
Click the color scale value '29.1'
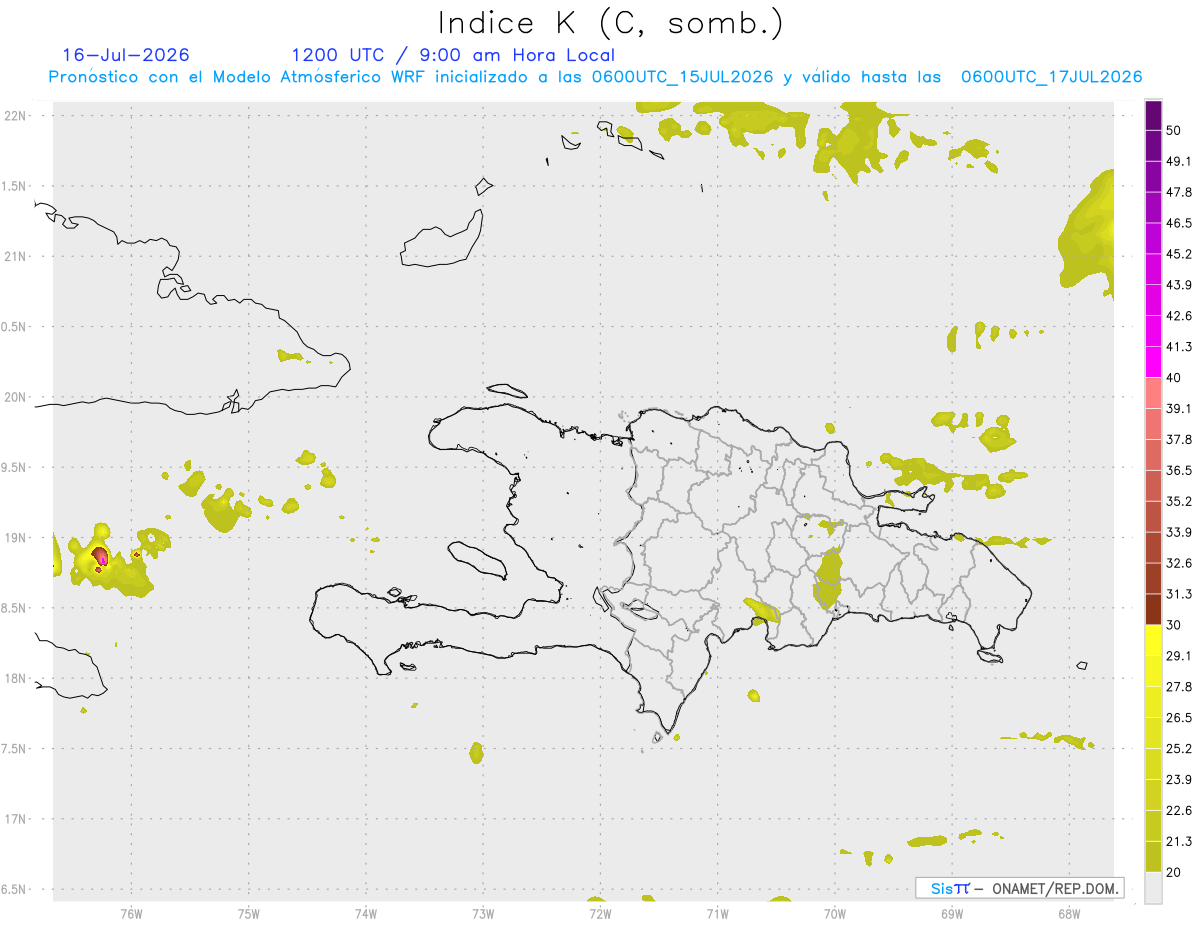(x=1179, y=656)
